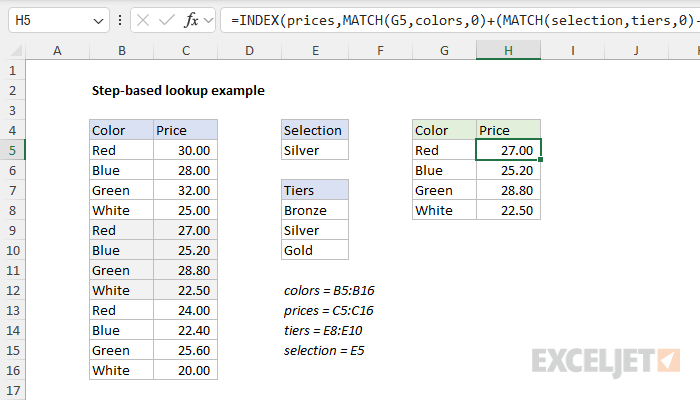Click the price cell 20.00
The image size is (700, 400).
(186, 371)
